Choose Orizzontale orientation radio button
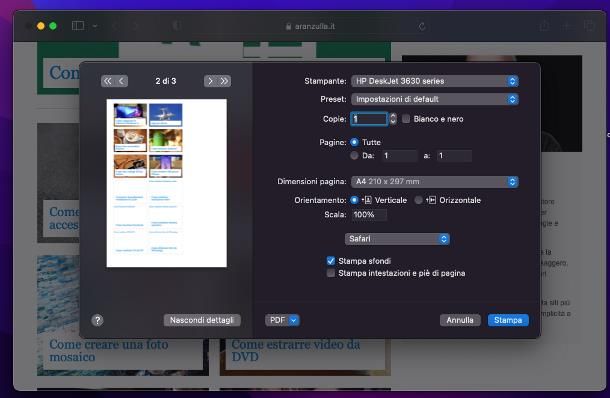The height and width of the screenshot is (398, 610). (x=418, y=200)
